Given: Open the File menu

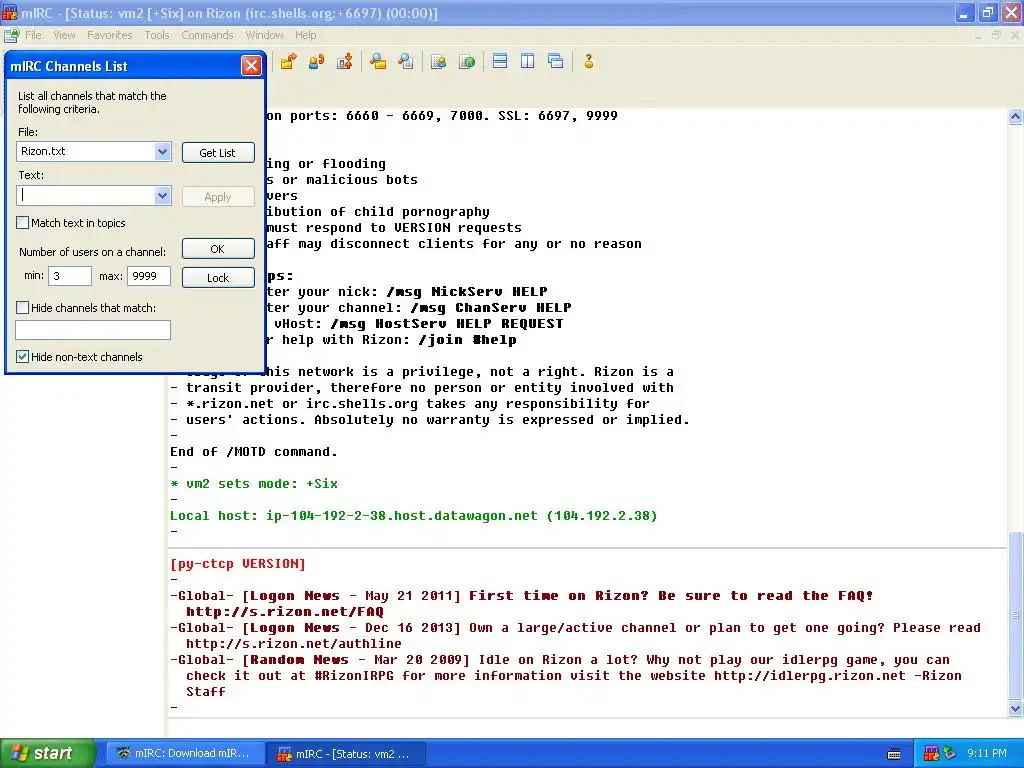Looking at the screenshot, I should click(x=33, y=35).
